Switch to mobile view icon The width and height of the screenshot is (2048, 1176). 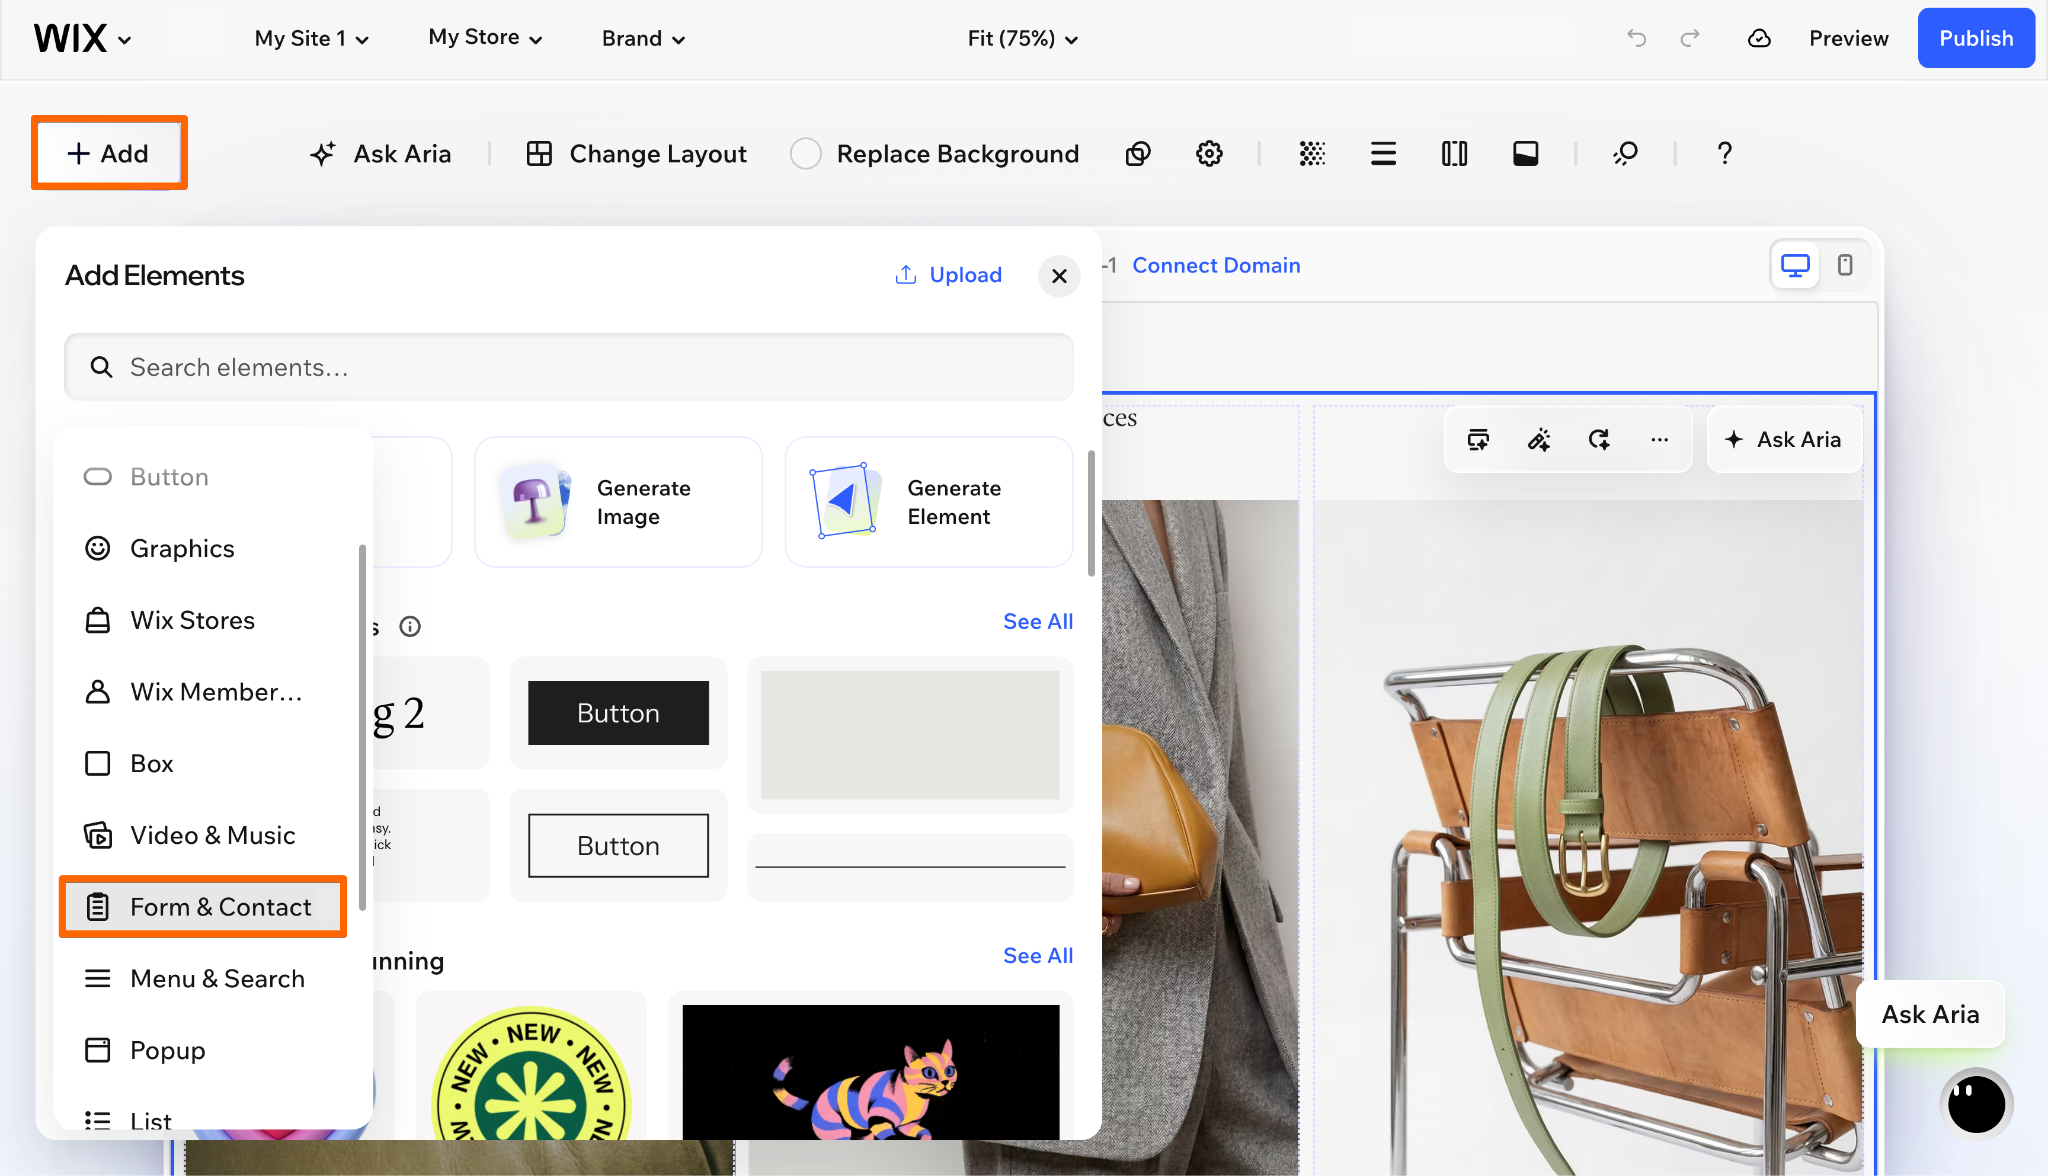pyautogui.click(x=1845, y=265)
